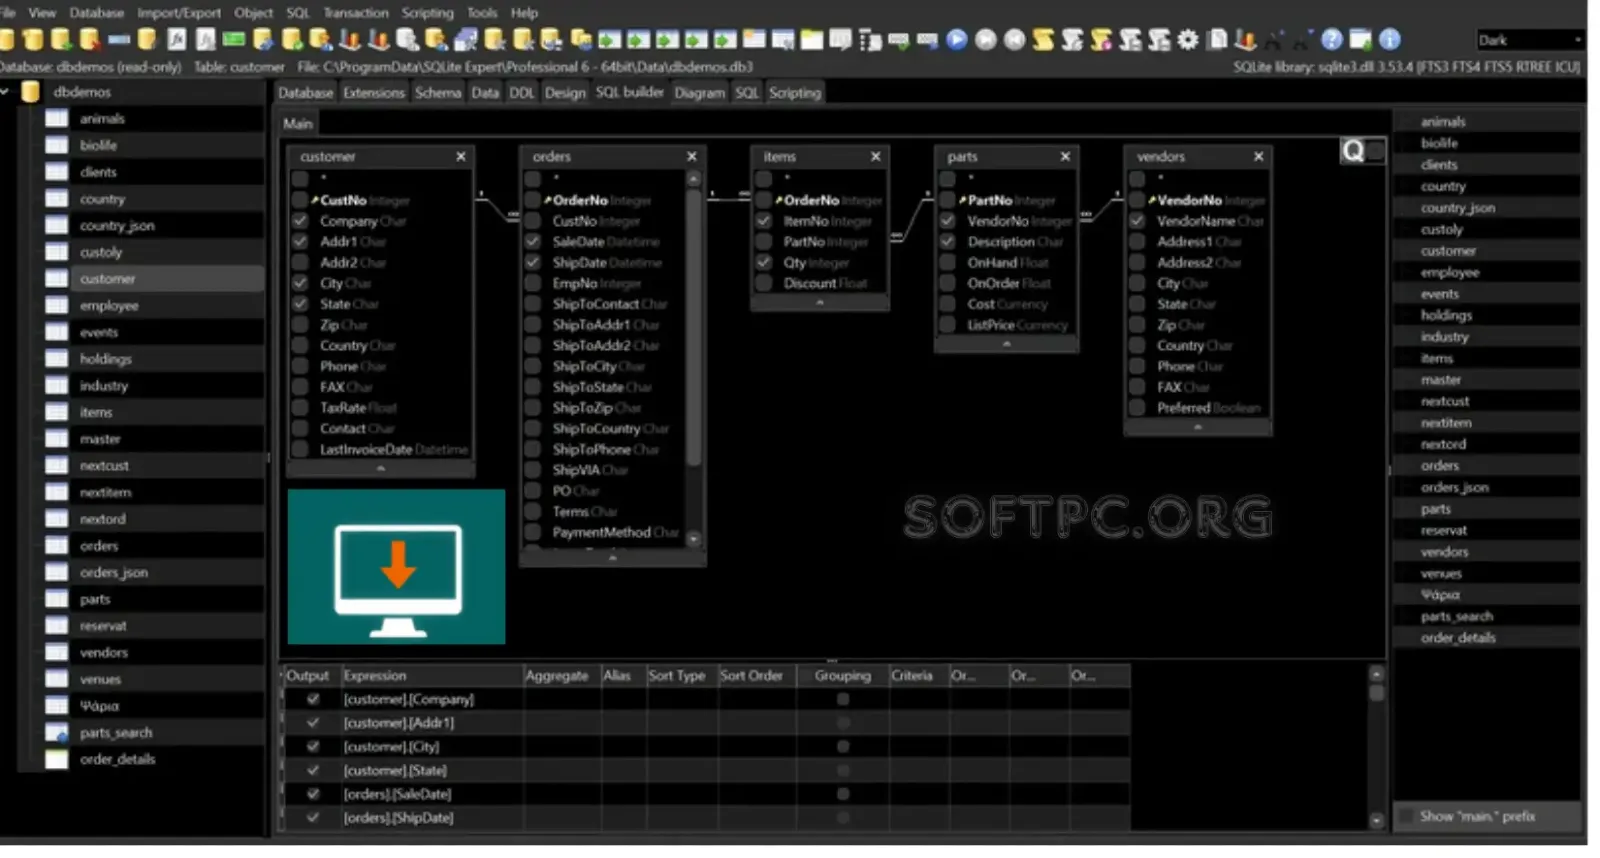Click the orders field list scroll-down arrow
The width and height of the screenshot is (1600, 858).
pyautogui.click(x=694, y=539)
